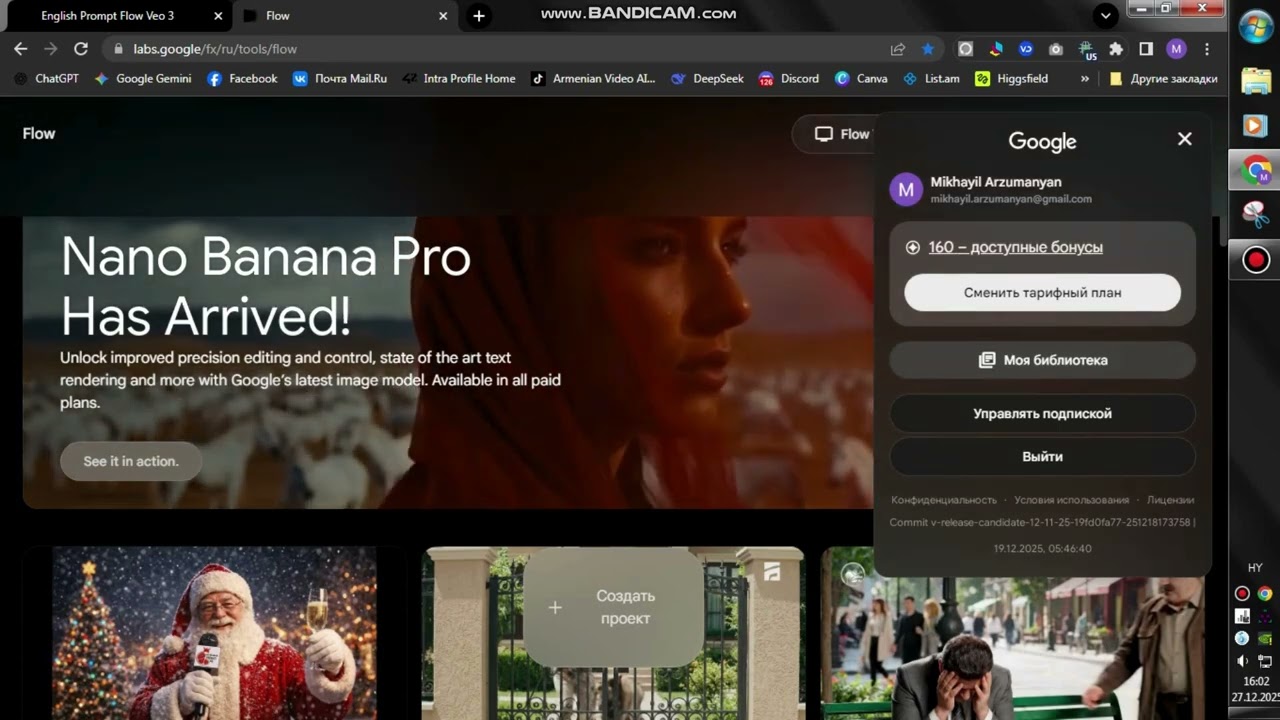
Task: Open the Armenian Video AI bookmark
Action: pos(593,78)
